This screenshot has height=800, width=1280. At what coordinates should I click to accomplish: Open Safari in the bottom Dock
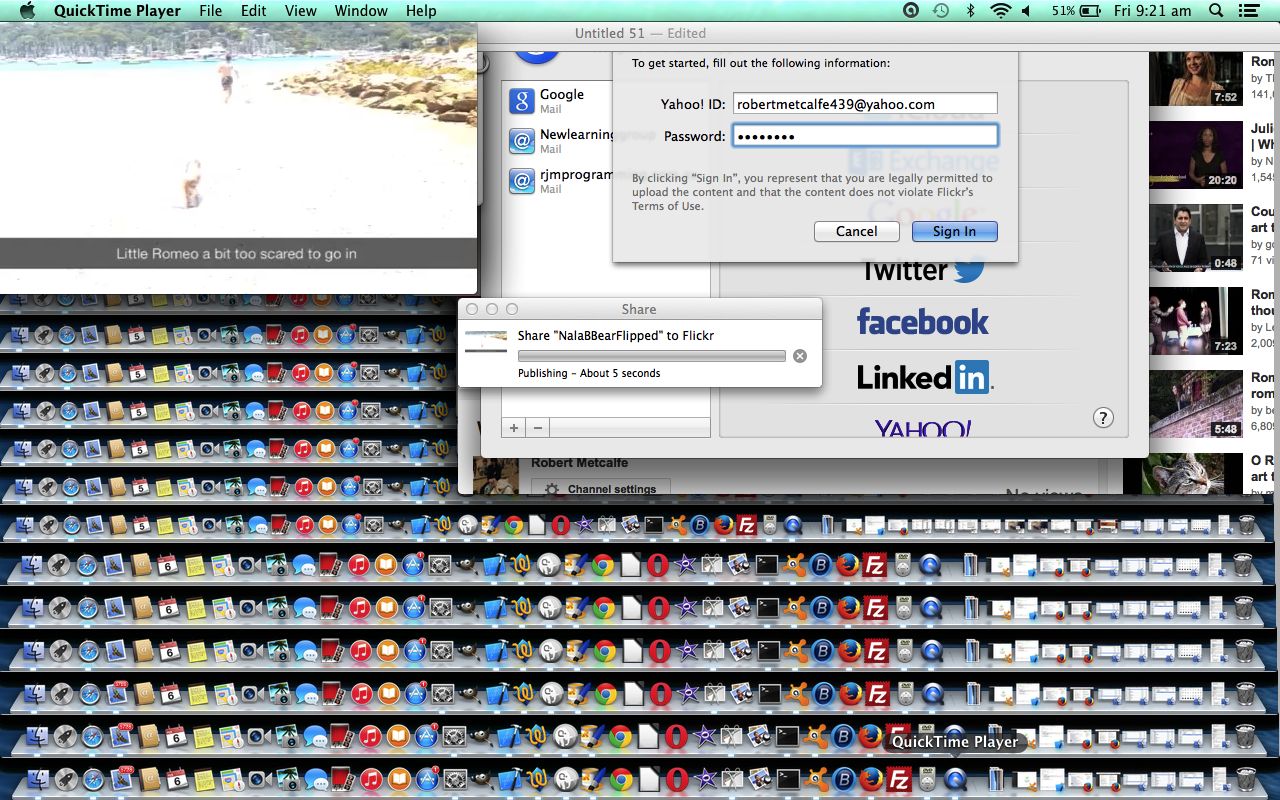point(93,780)
